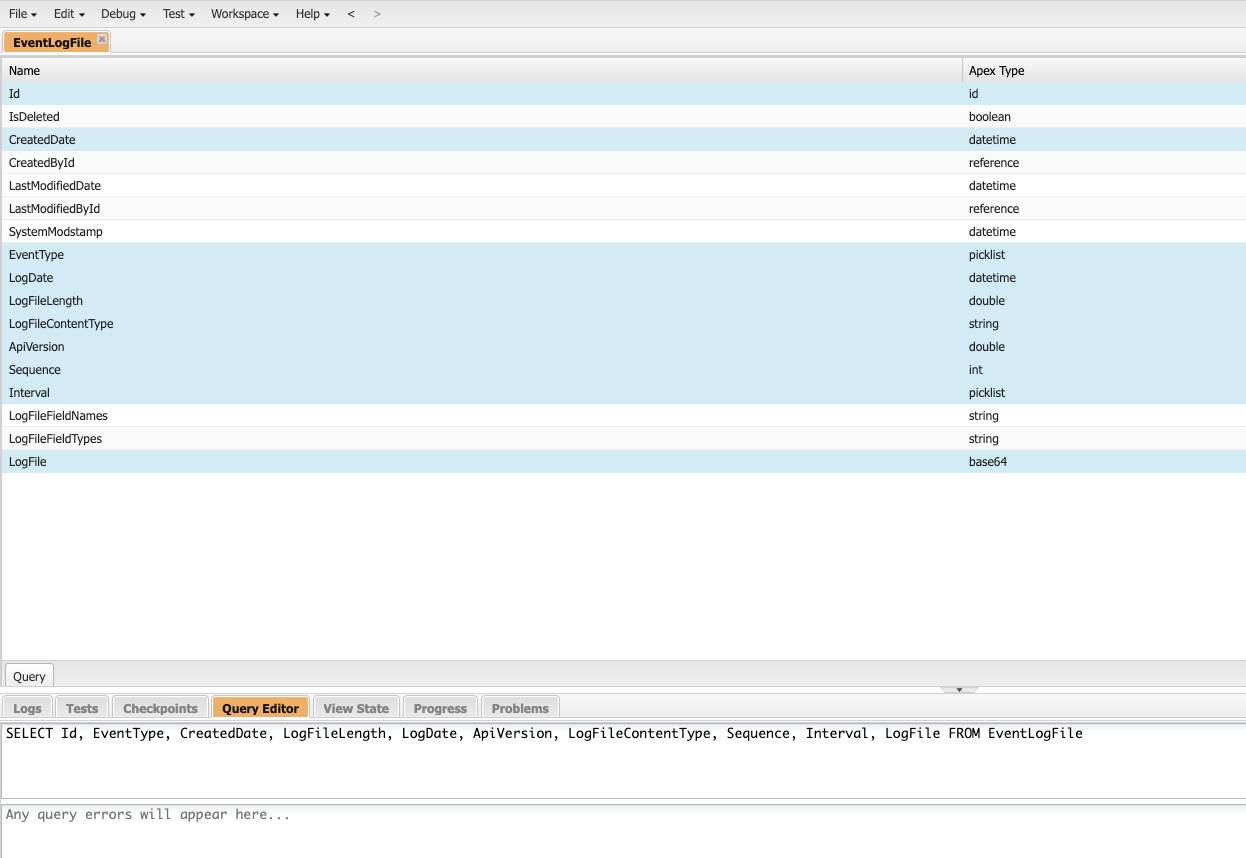Click the Query button
Viewport: 1246px width, 858px height.
click(29, 676)
